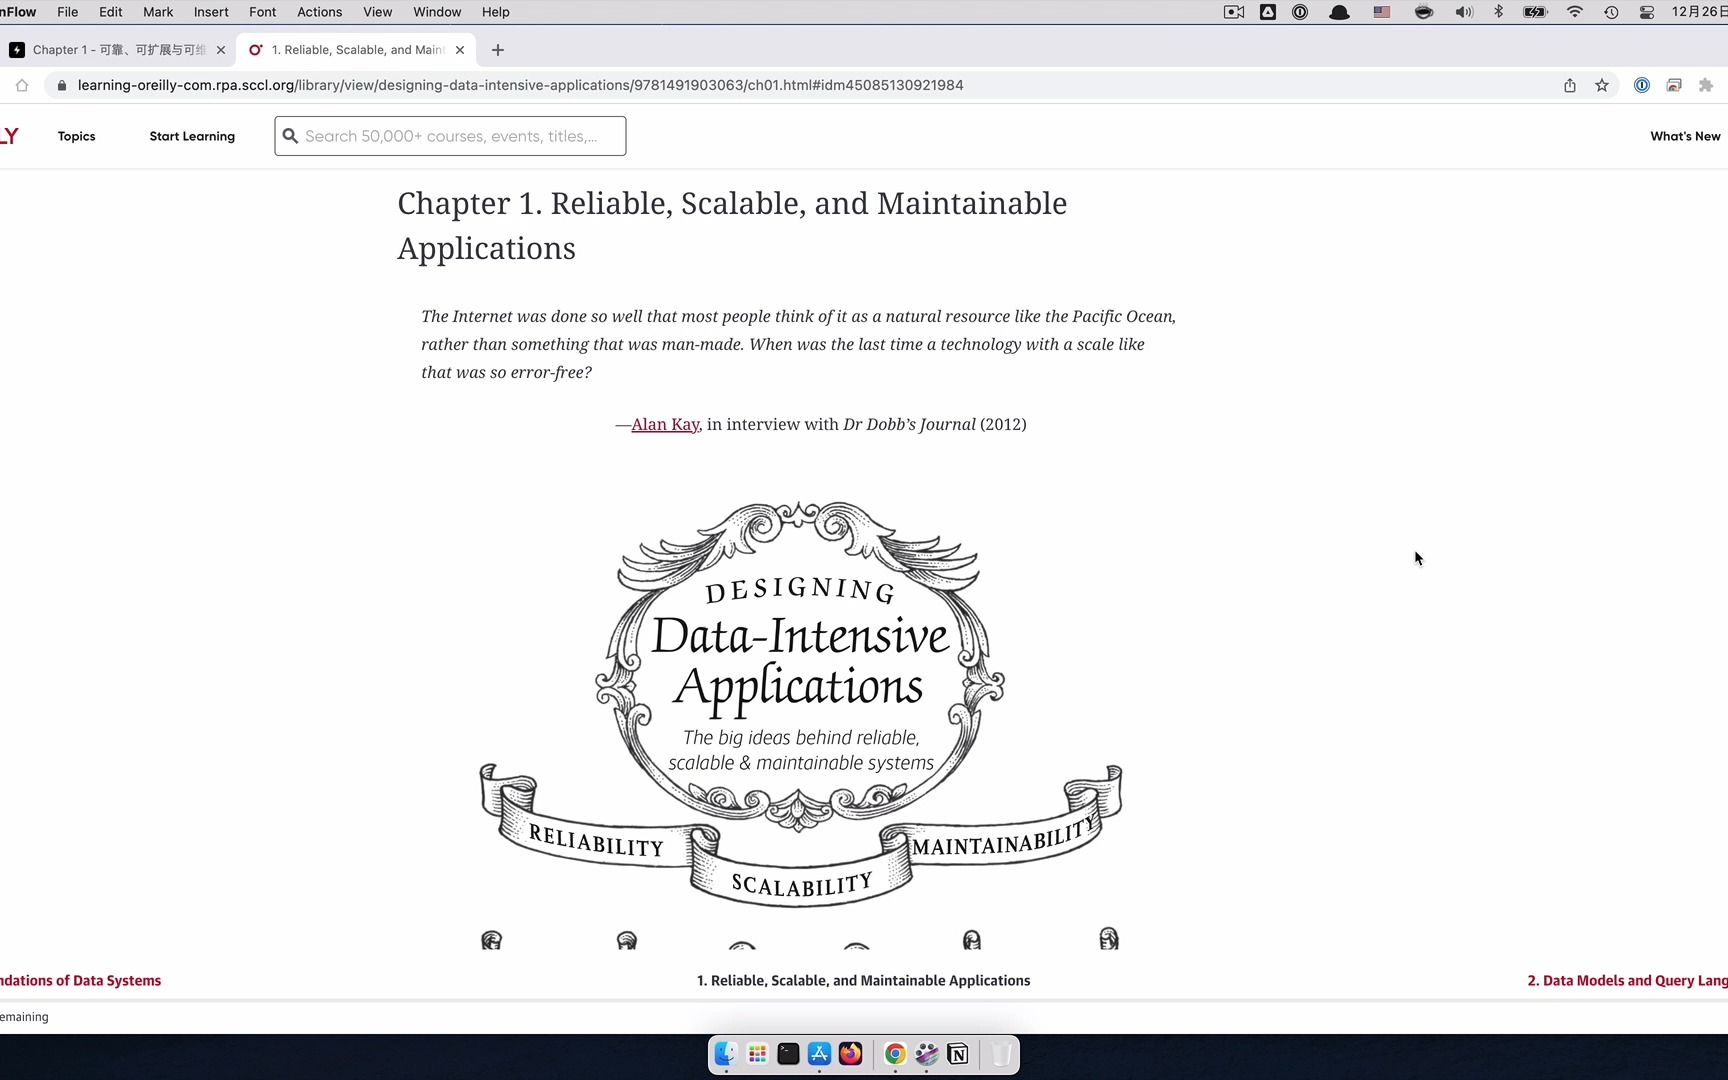
Task: Switch input source via the US flag icon
Action: tap(1382, 12)
